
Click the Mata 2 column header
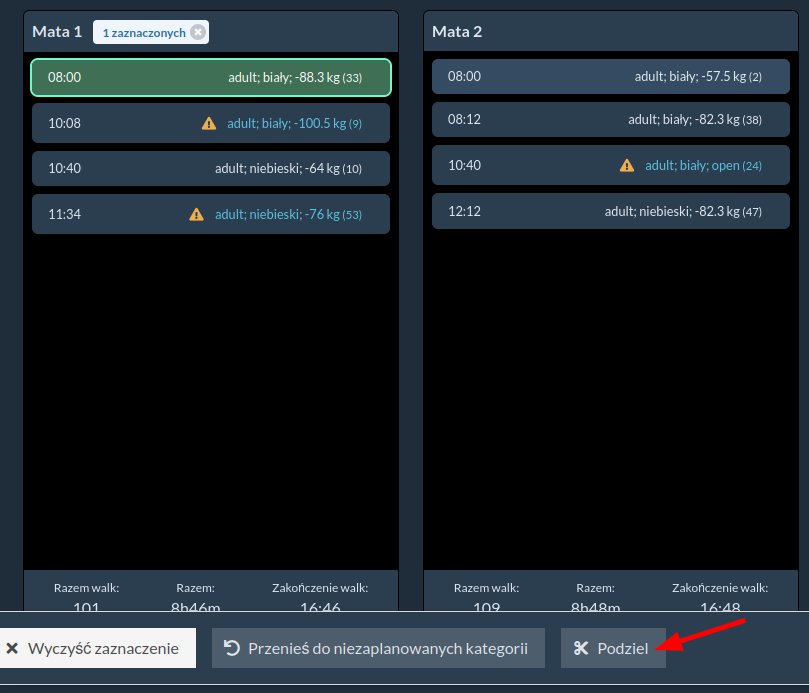[457, 32]
